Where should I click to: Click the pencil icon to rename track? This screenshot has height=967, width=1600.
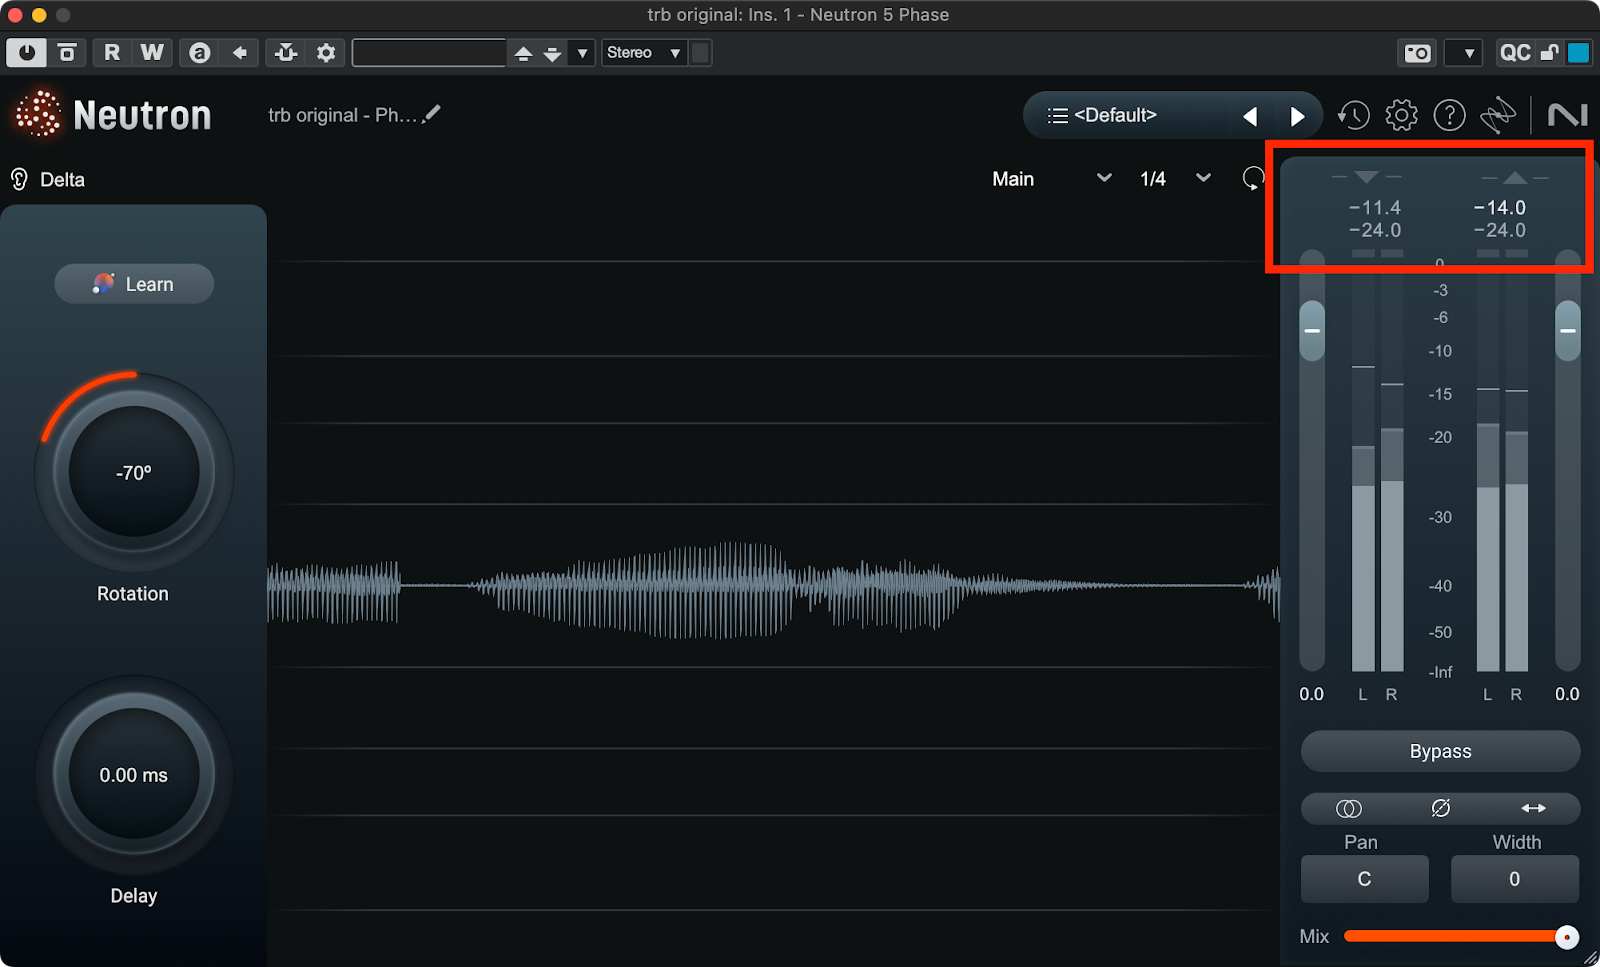[431, 115]
